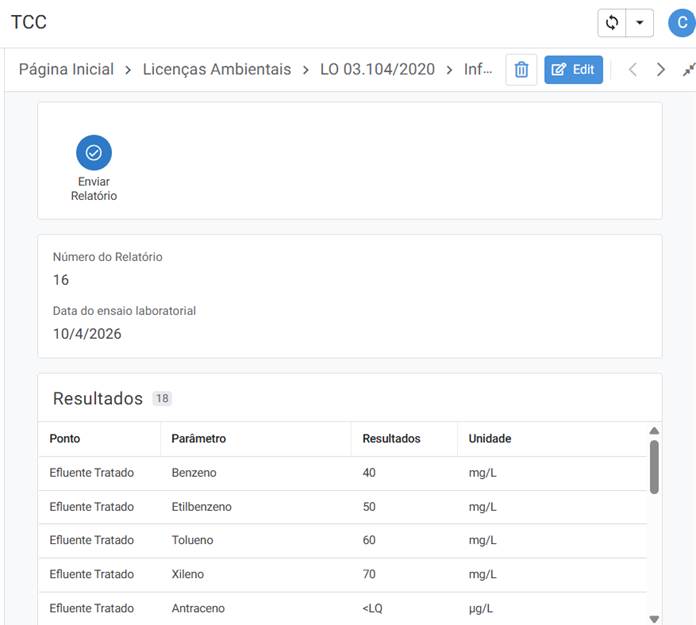
Task: Open Licenças Ambientais breadcrumb
Action: click(217, 69)
